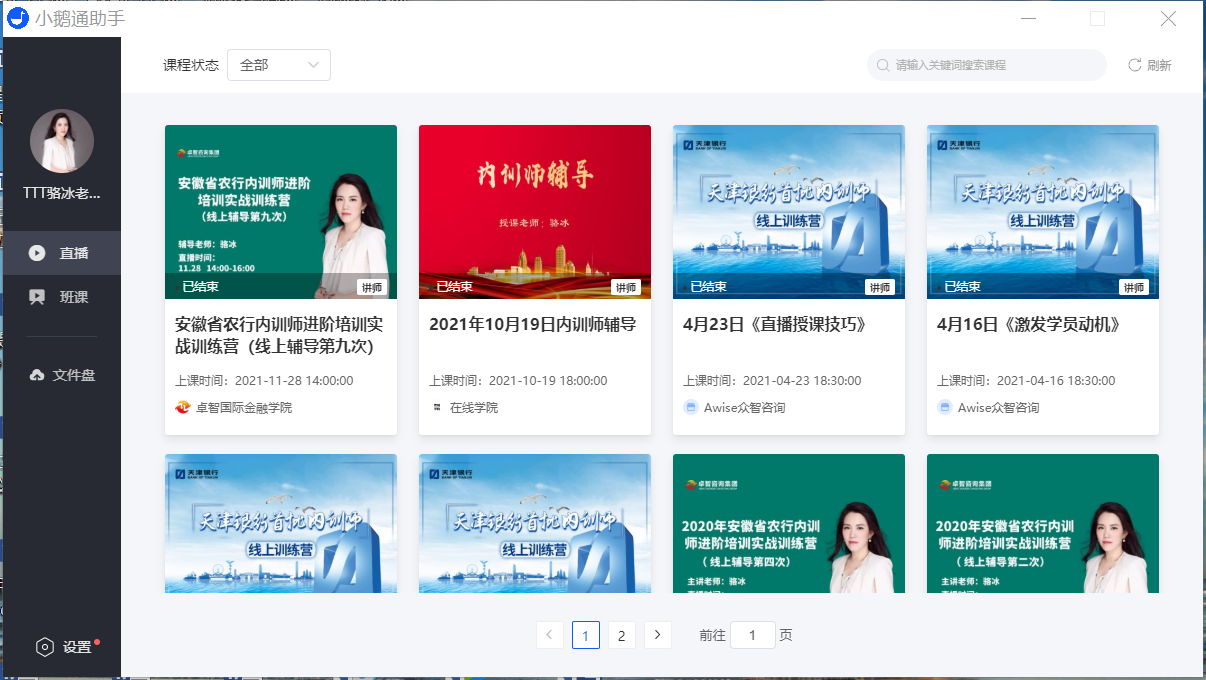Click 讲师 badge on 4月16日 card
The image size is (1206, 680).
(x=1134, y=287)
